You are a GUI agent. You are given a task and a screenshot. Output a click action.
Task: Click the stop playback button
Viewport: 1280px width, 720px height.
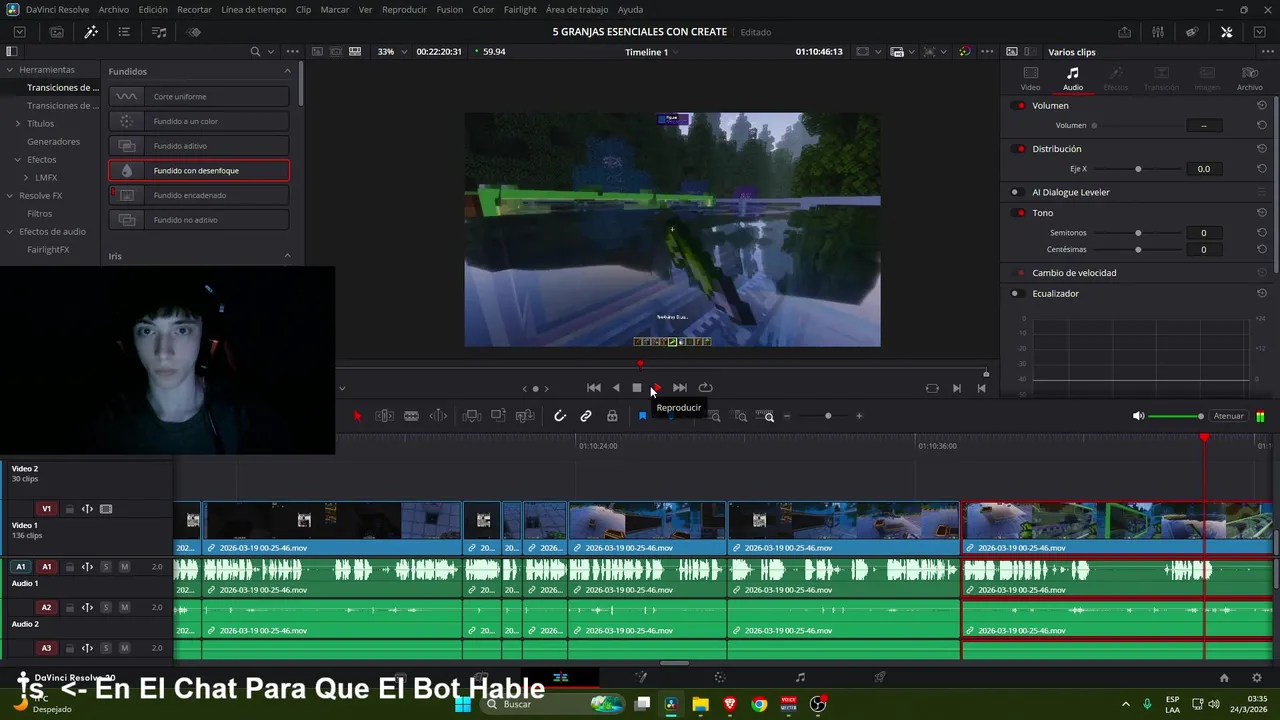click(637, 388)
